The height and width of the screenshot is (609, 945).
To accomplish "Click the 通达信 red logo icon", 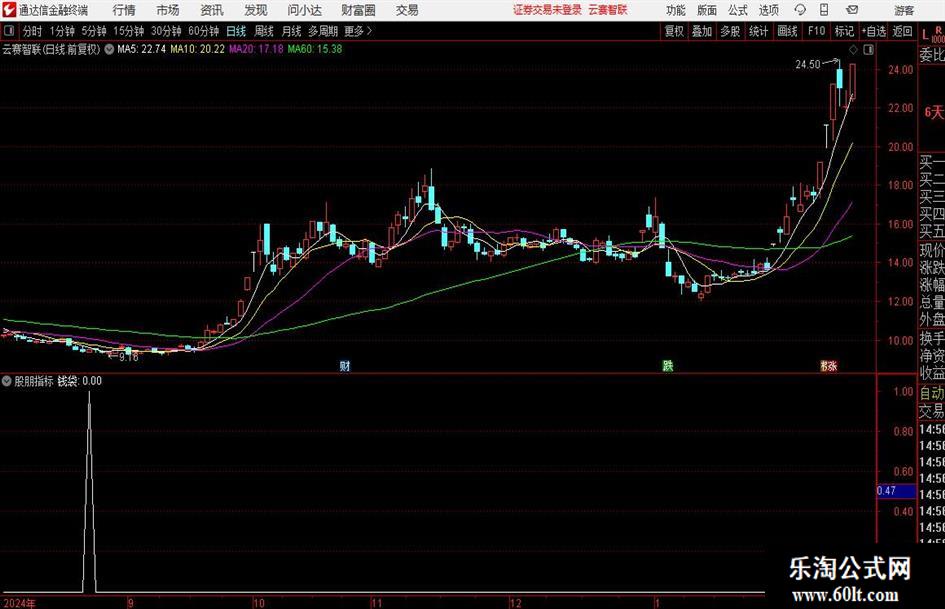I will click(x=9, y=10).
